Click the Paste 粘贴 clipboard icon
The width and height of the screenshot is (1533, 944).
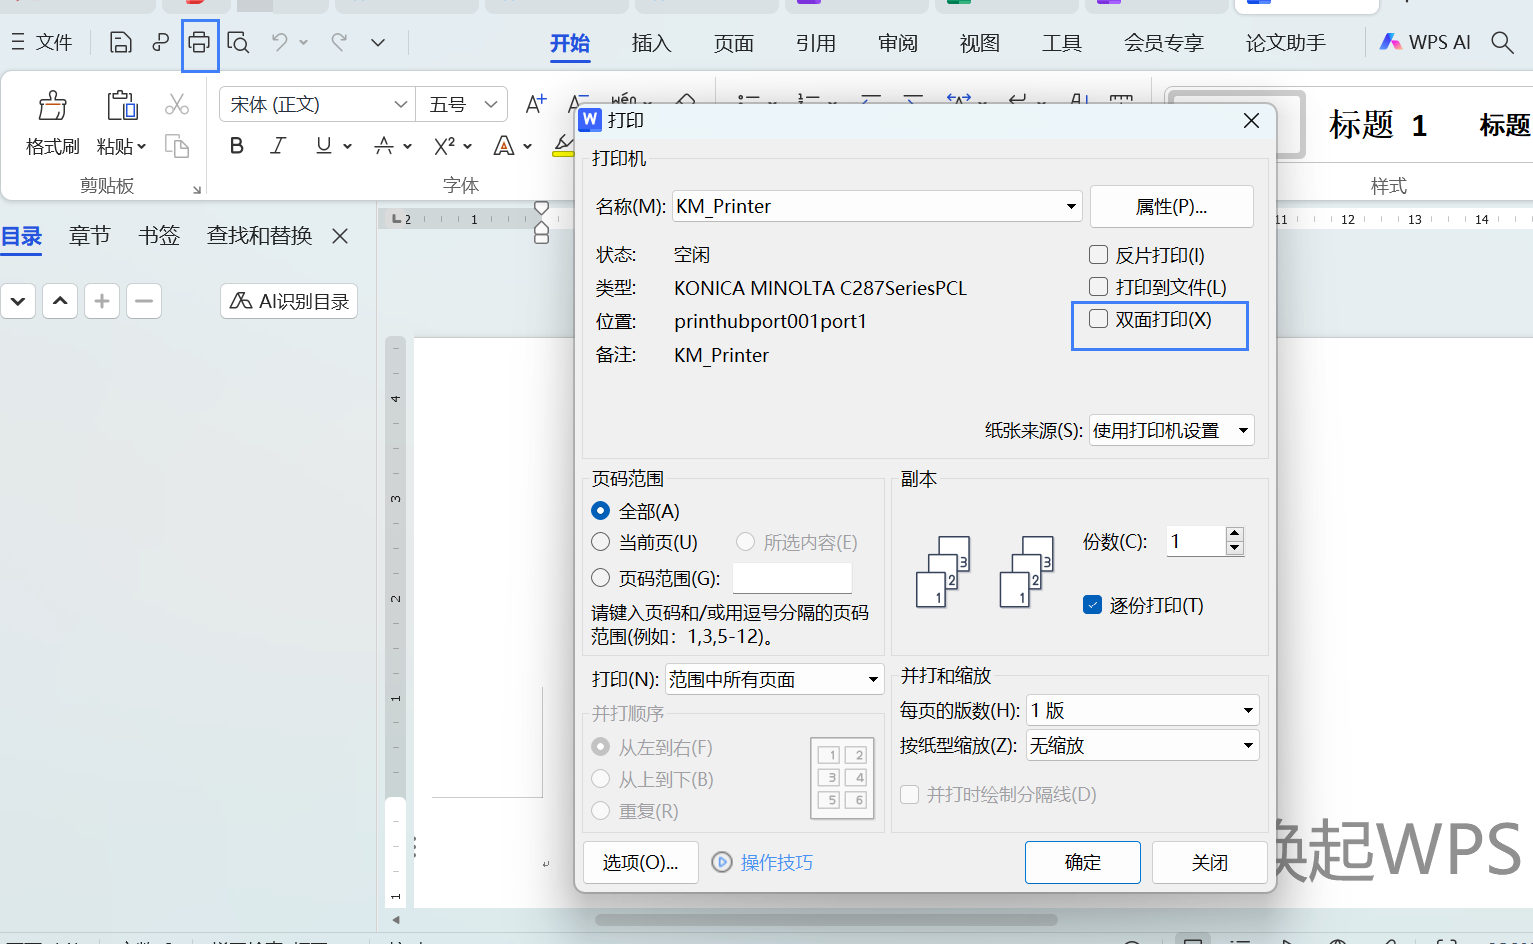click(x=122, y=106)
